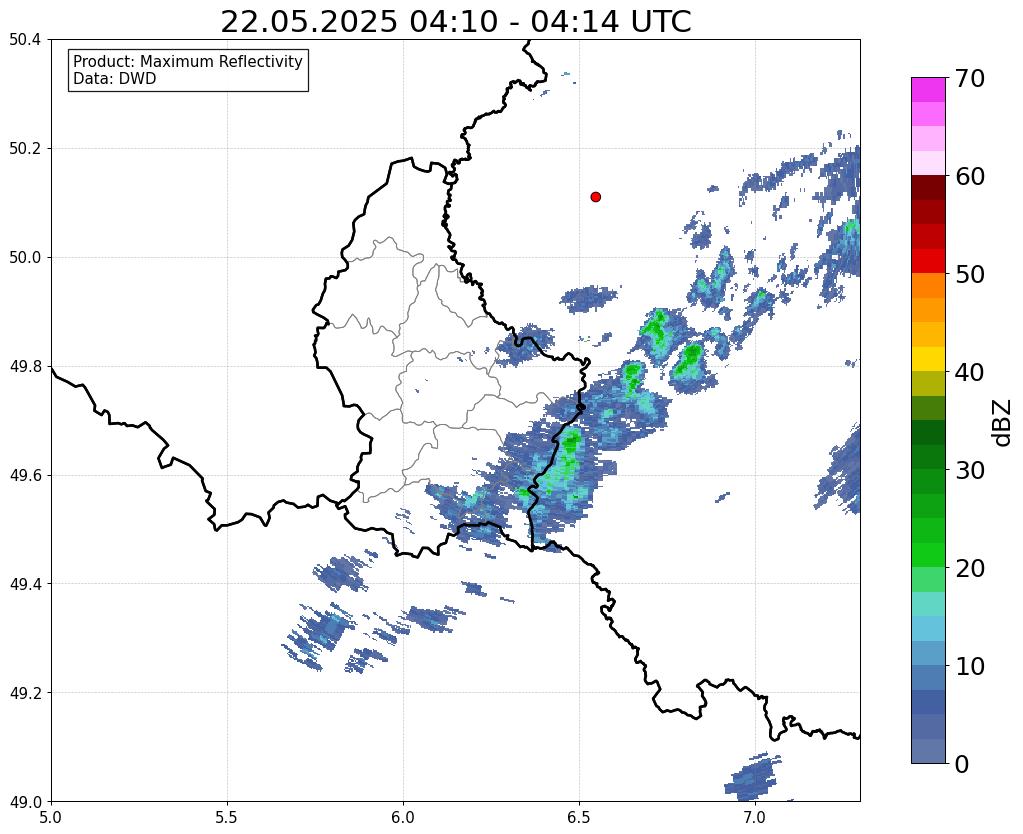Click the colorbar tick label 0
The image size is (1023, 834).
(x=962, y=764)
